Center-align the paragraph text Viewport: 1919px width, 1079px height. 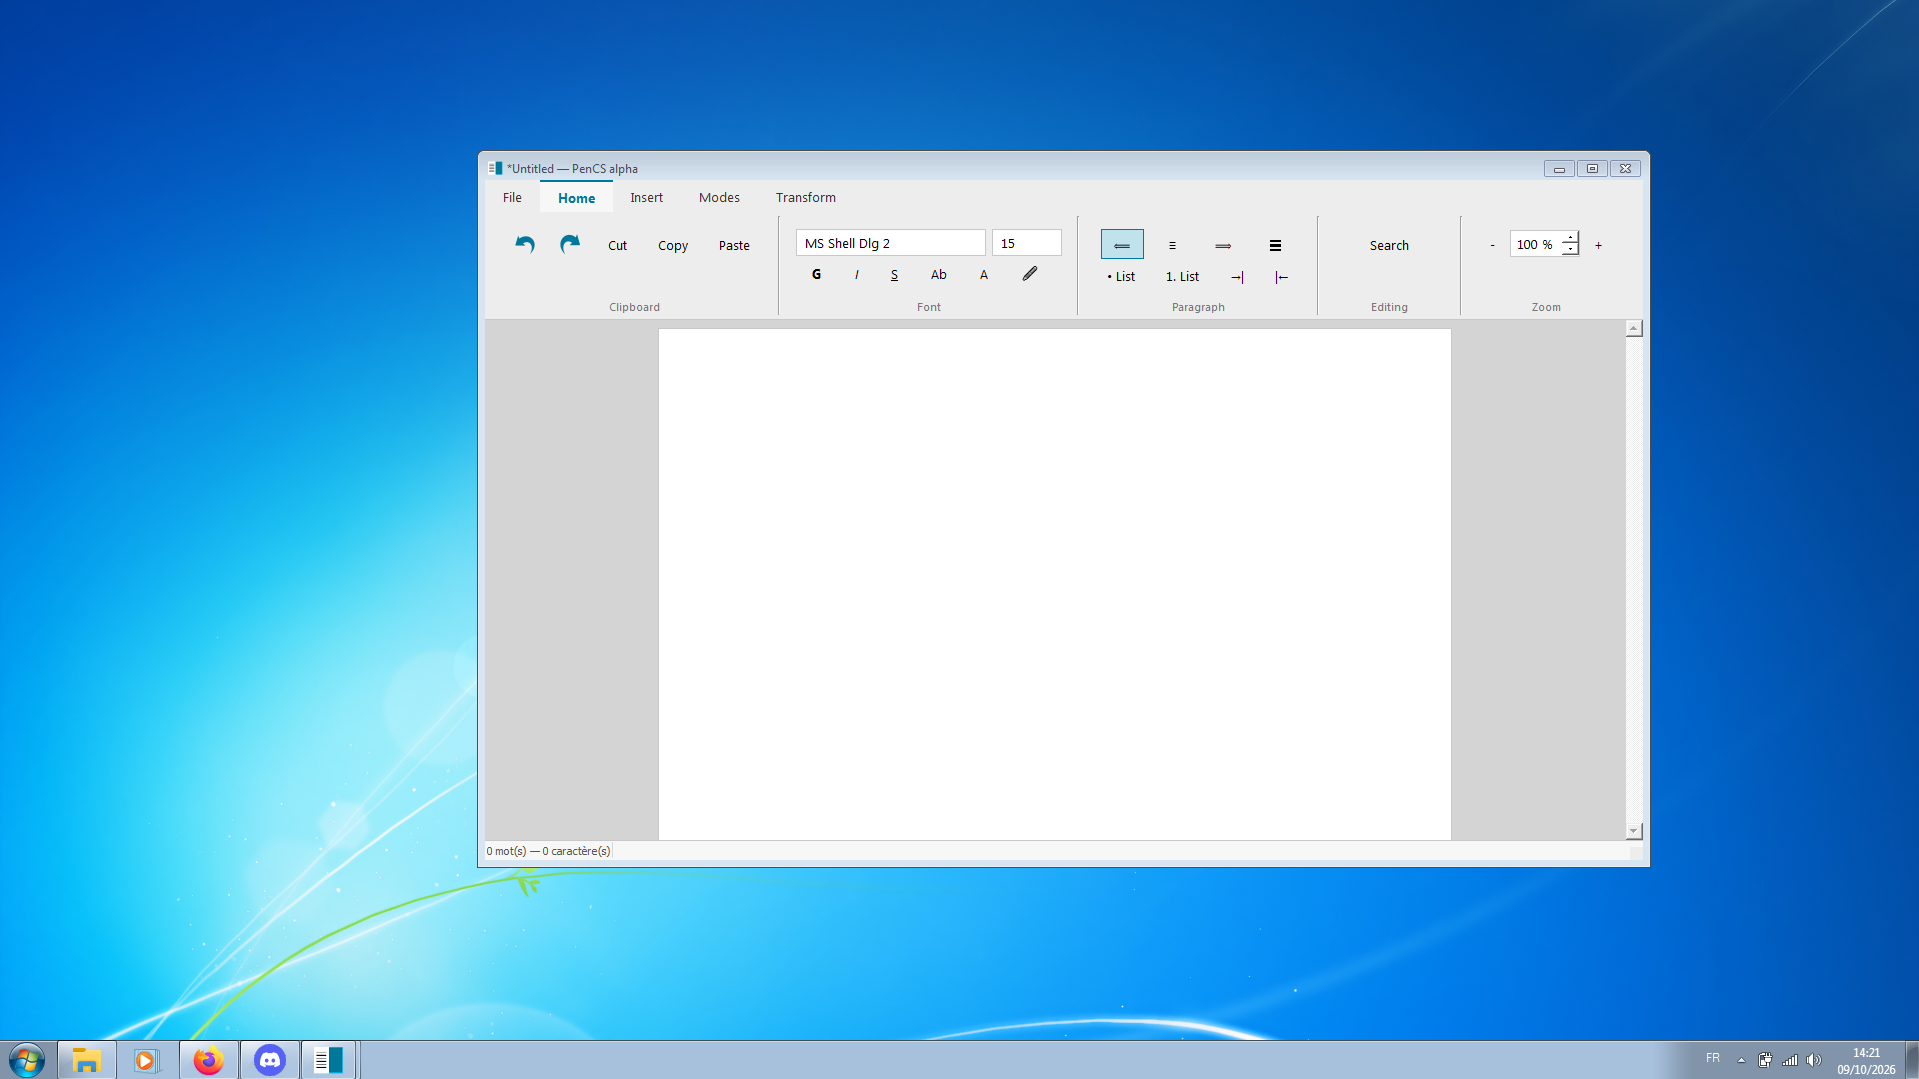(1172, 245)
